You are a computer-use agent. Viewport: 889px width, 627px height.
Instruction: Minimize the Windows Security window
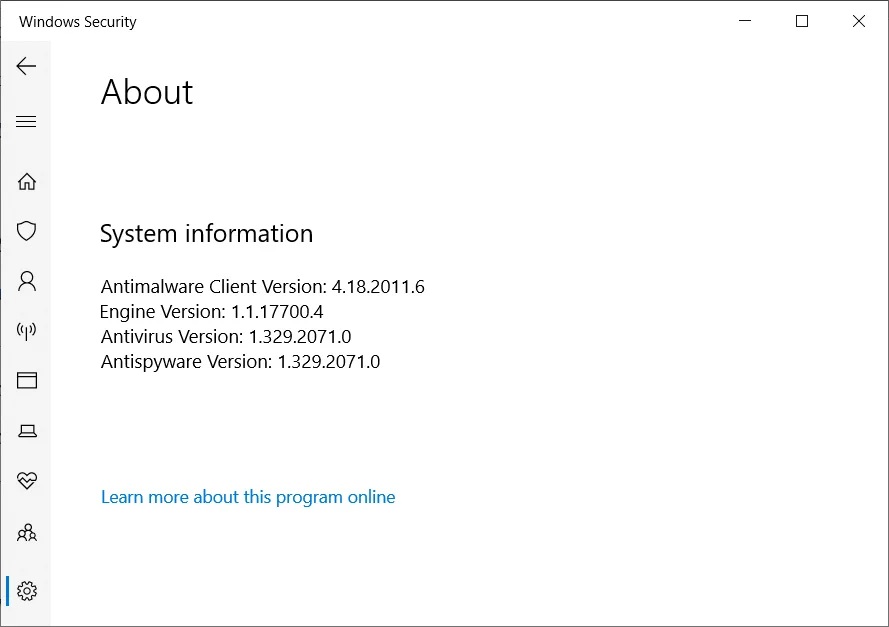pos(745,22)
